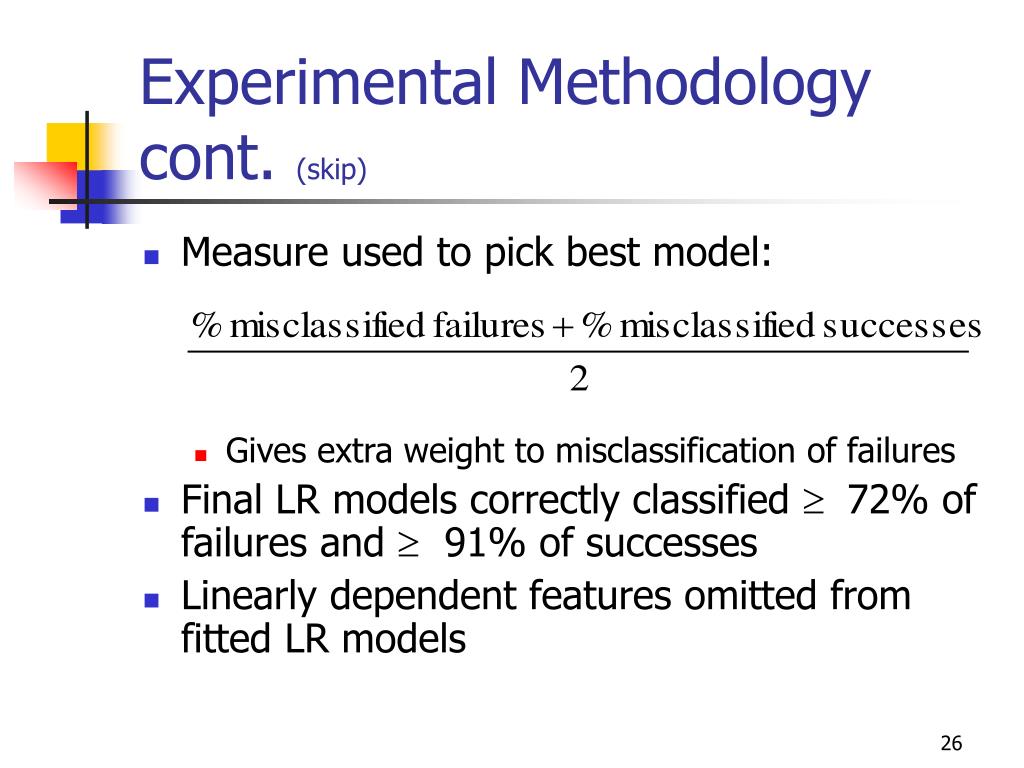Click slide number 26
This screenshot has height=768, width=1024.
951,743
